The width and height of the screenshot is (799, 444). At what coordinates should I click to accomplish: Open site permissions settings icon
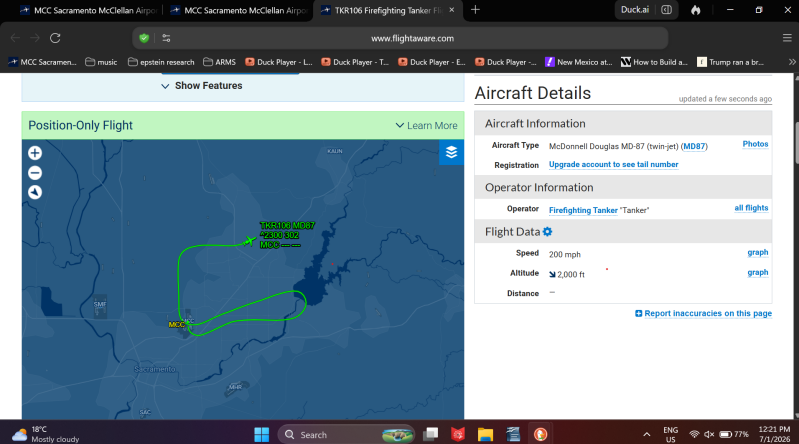pyautogui.click(x=166, y=38)
